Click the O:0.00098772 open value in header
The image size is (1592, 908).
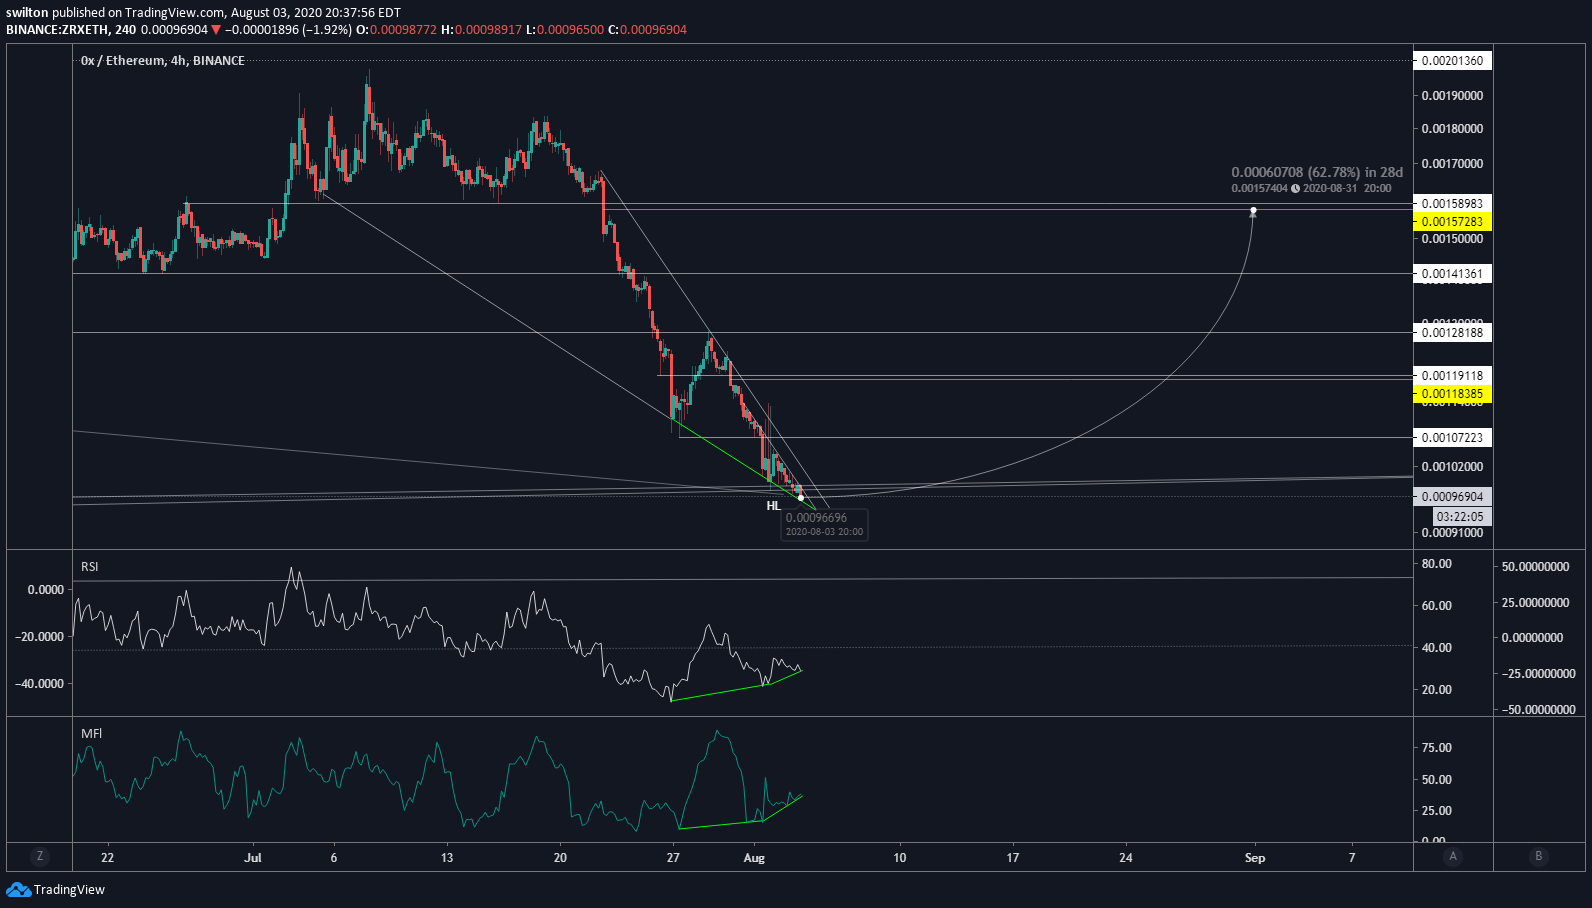click(396, 30)
